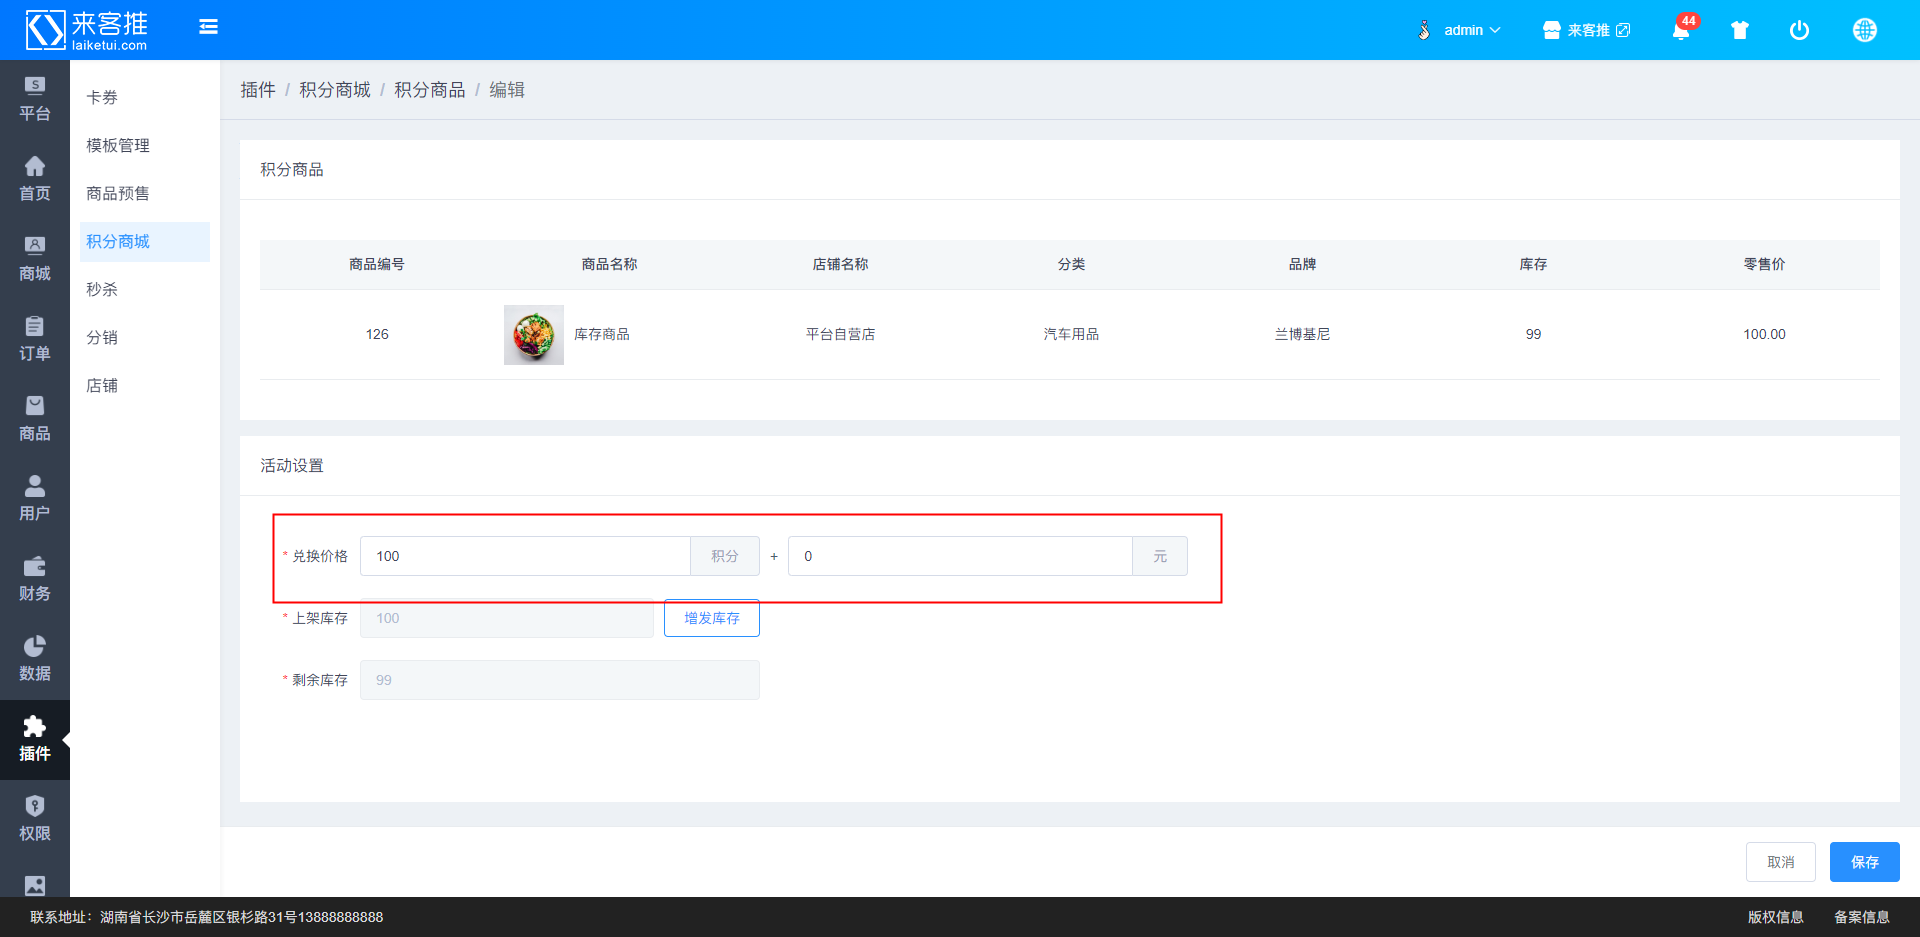The image size is (1920, 937).
Task: Select 积分商城 submenu item
Action: 145,241
